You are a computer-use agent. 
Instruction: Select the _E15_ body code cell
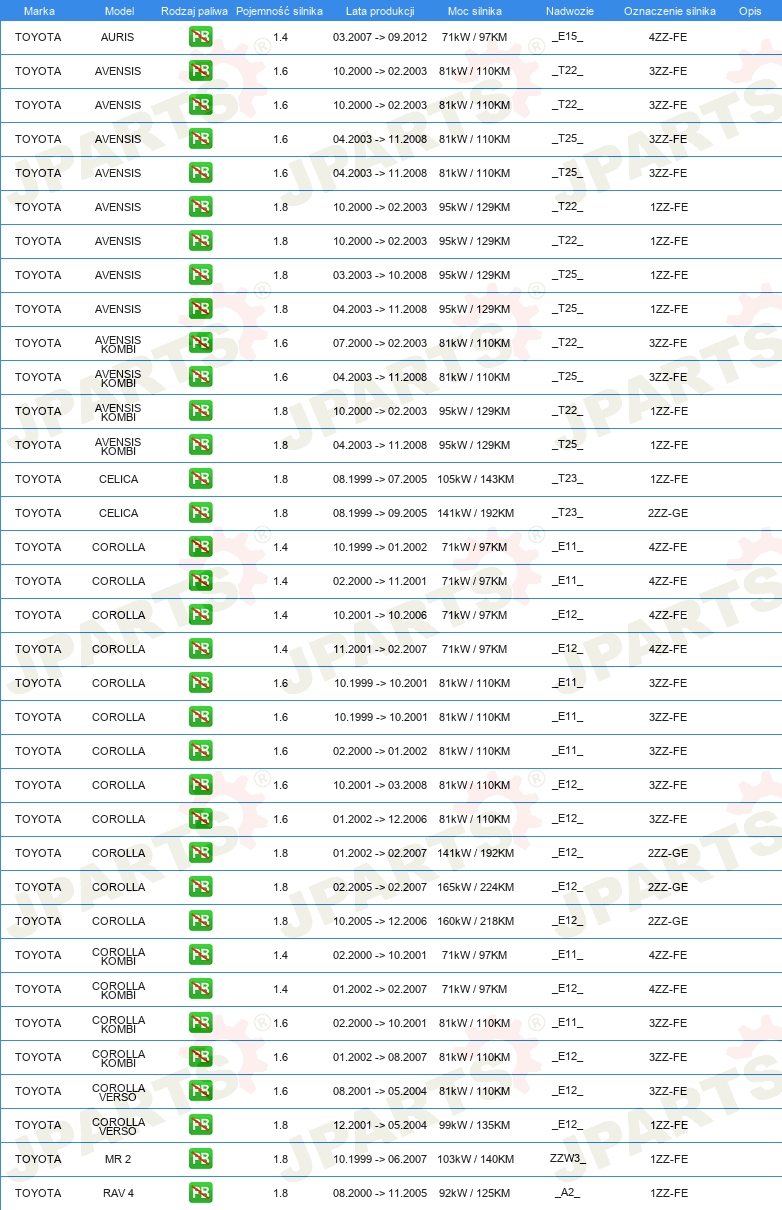pyautogui.click(x=567, y=37)
